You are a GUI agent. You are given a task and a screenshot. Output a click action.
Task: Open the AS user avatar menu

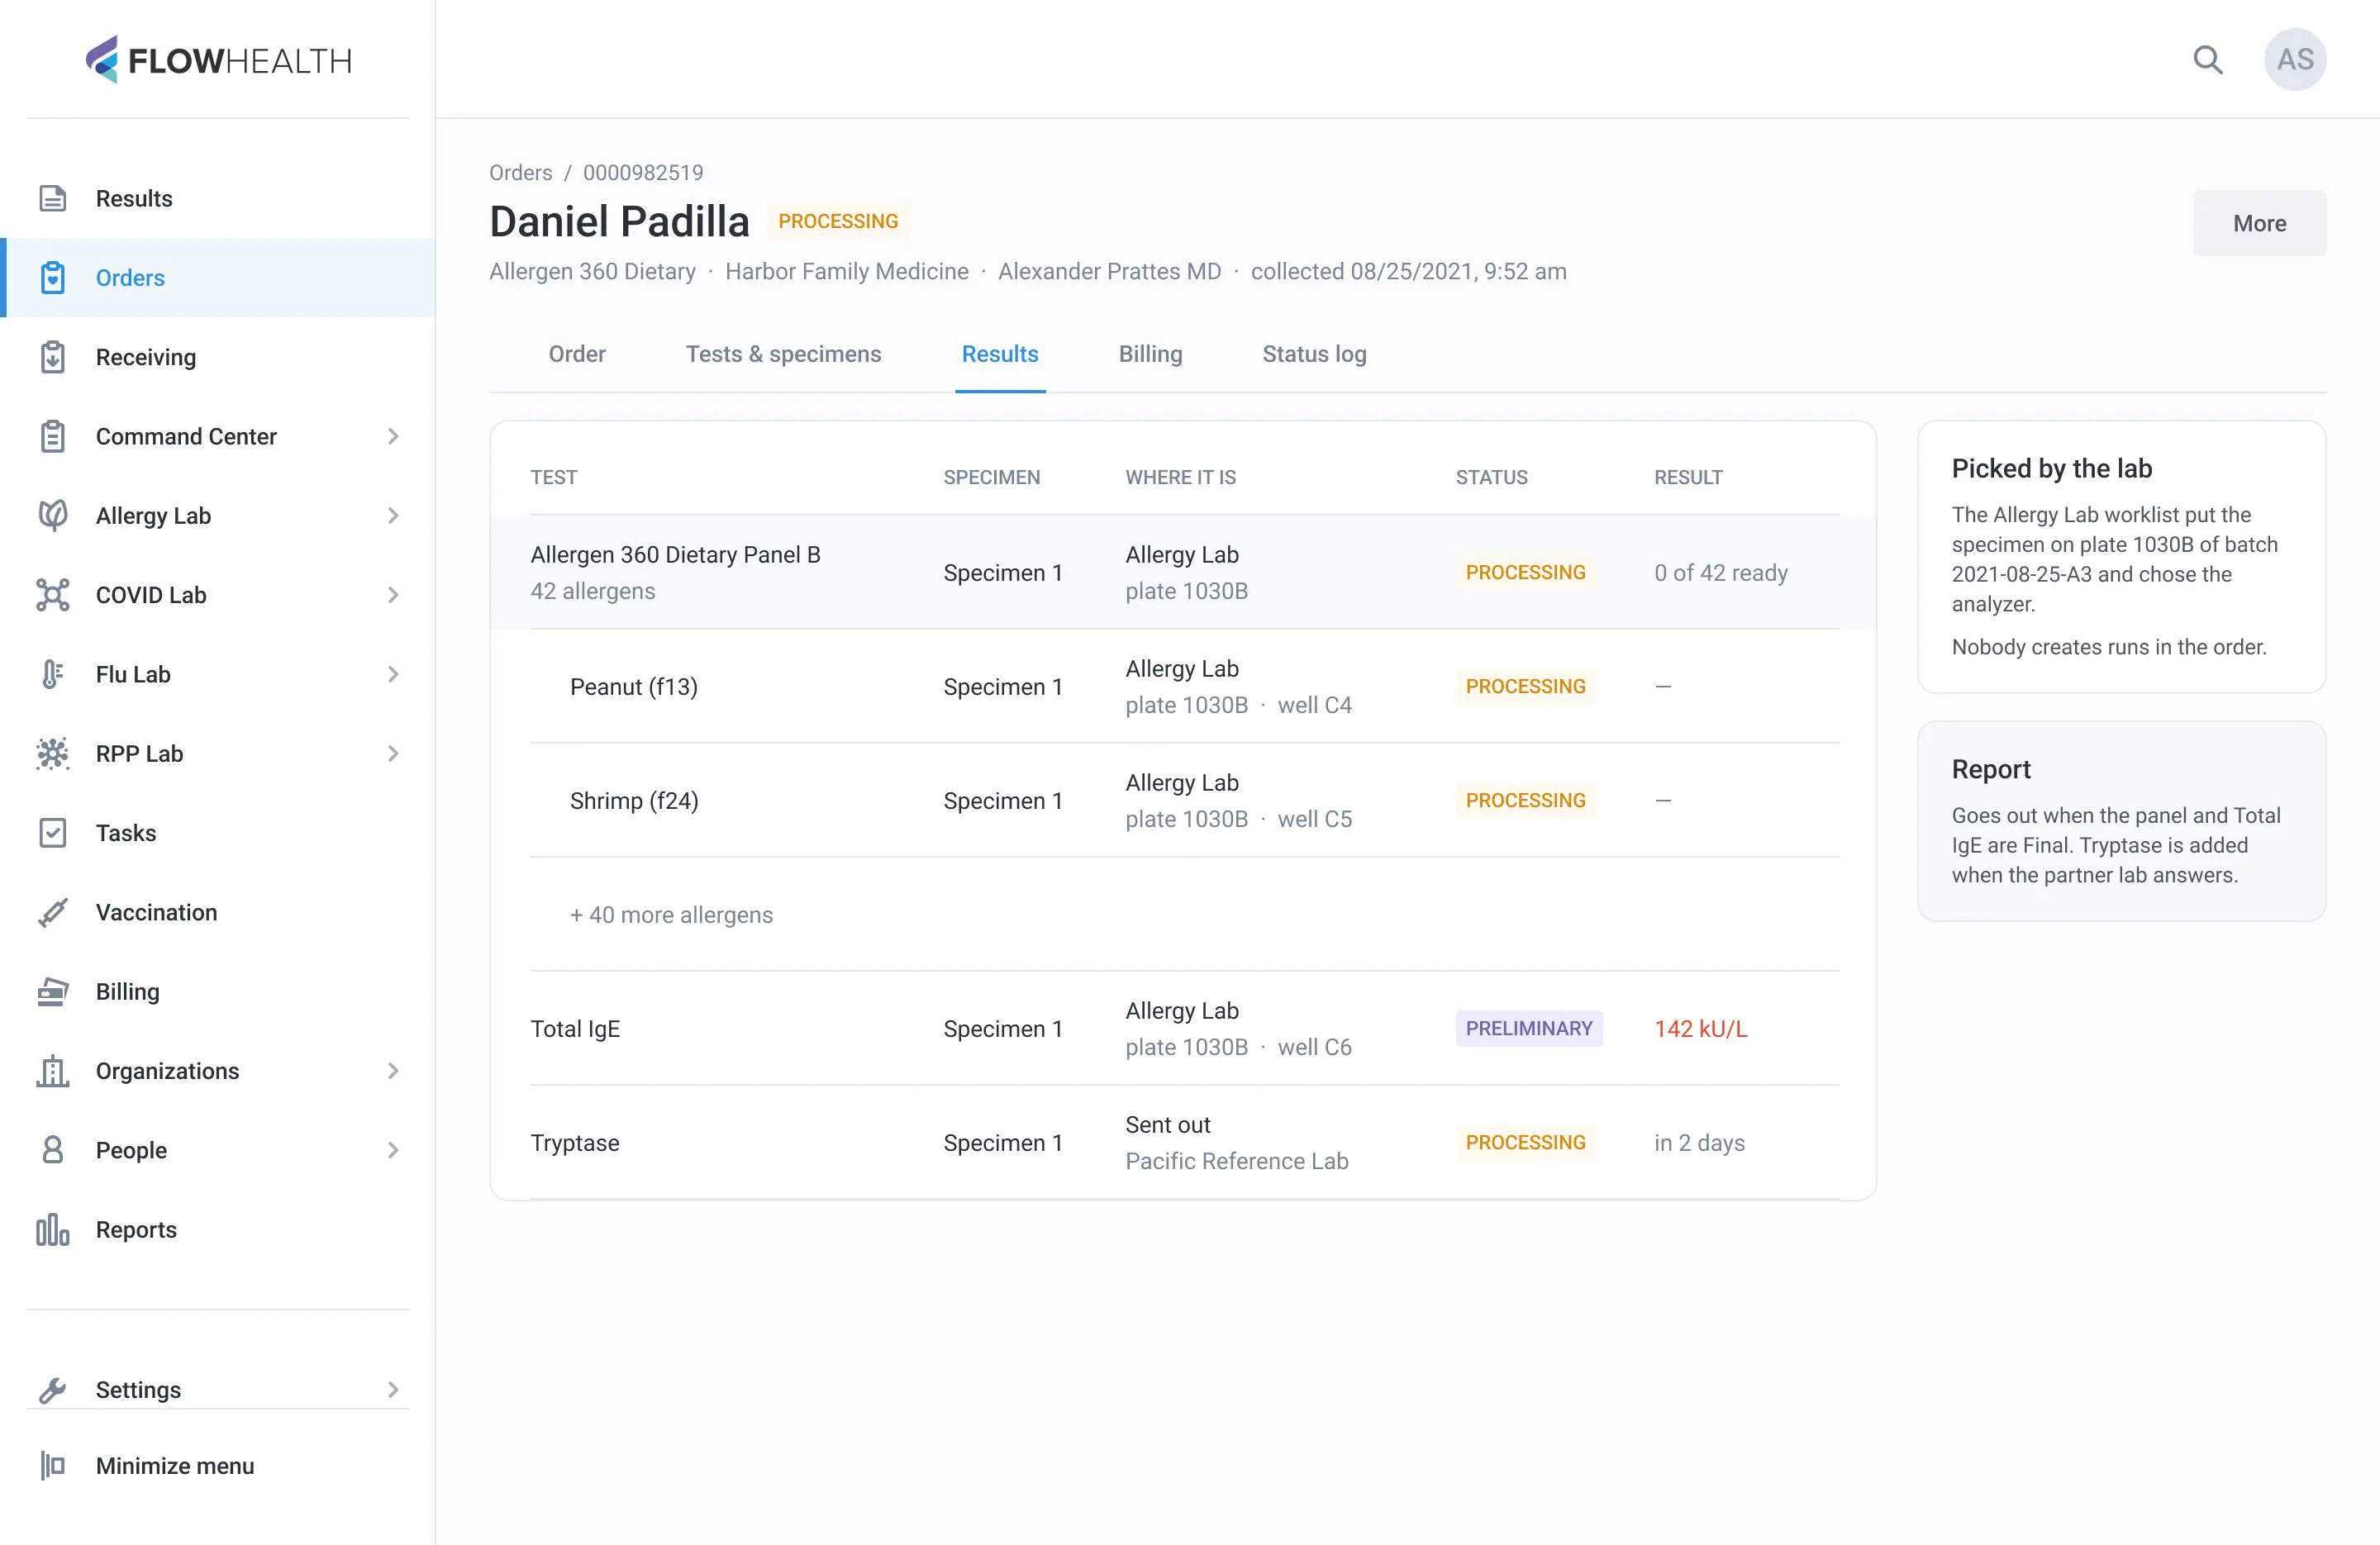tap(2294, 59)
